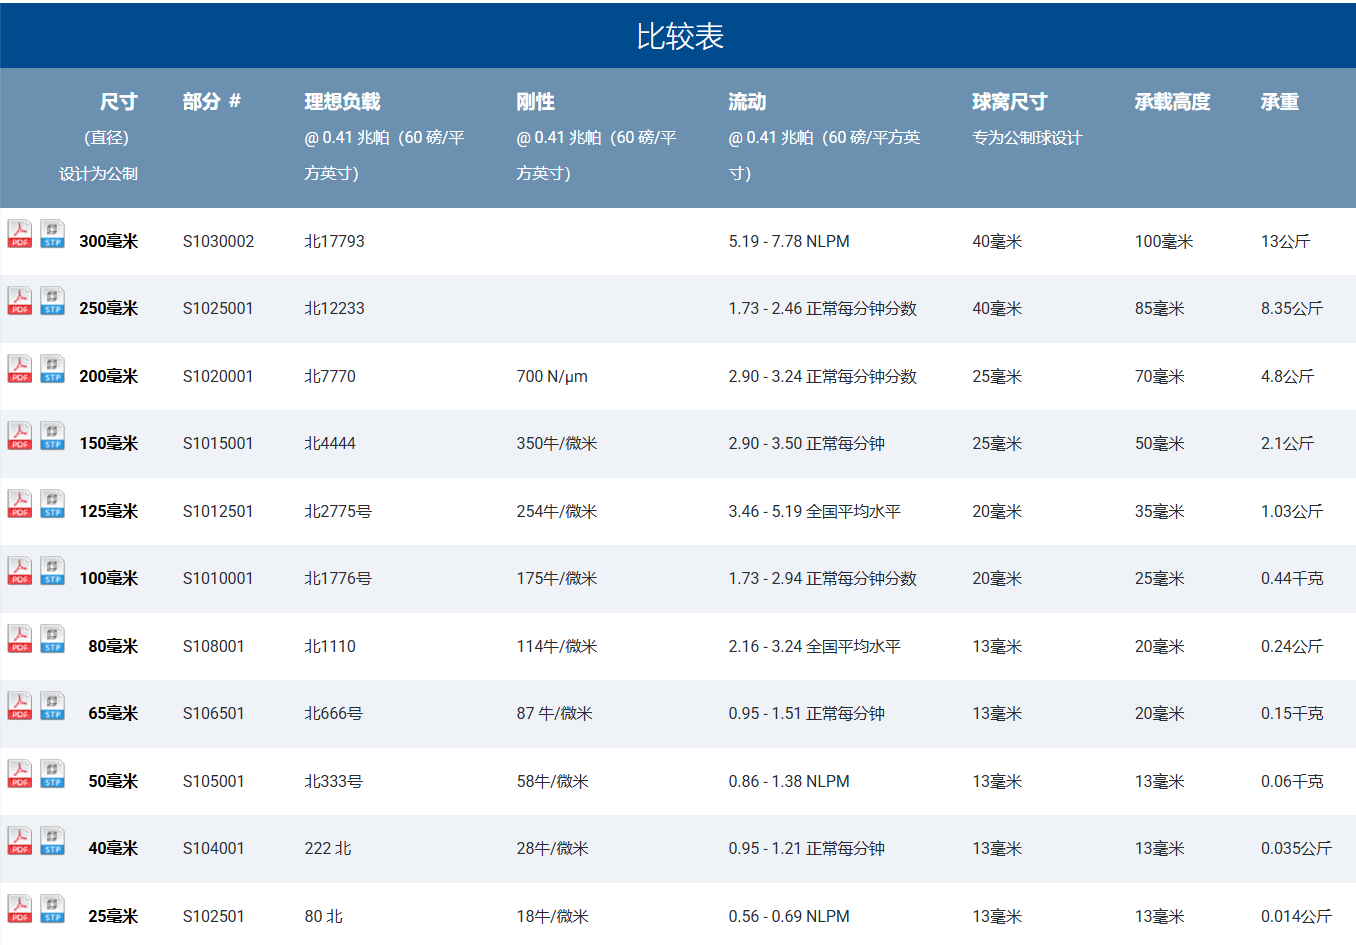Click the 300毫米 size link
1356x945 pixels.
[108, 241]
